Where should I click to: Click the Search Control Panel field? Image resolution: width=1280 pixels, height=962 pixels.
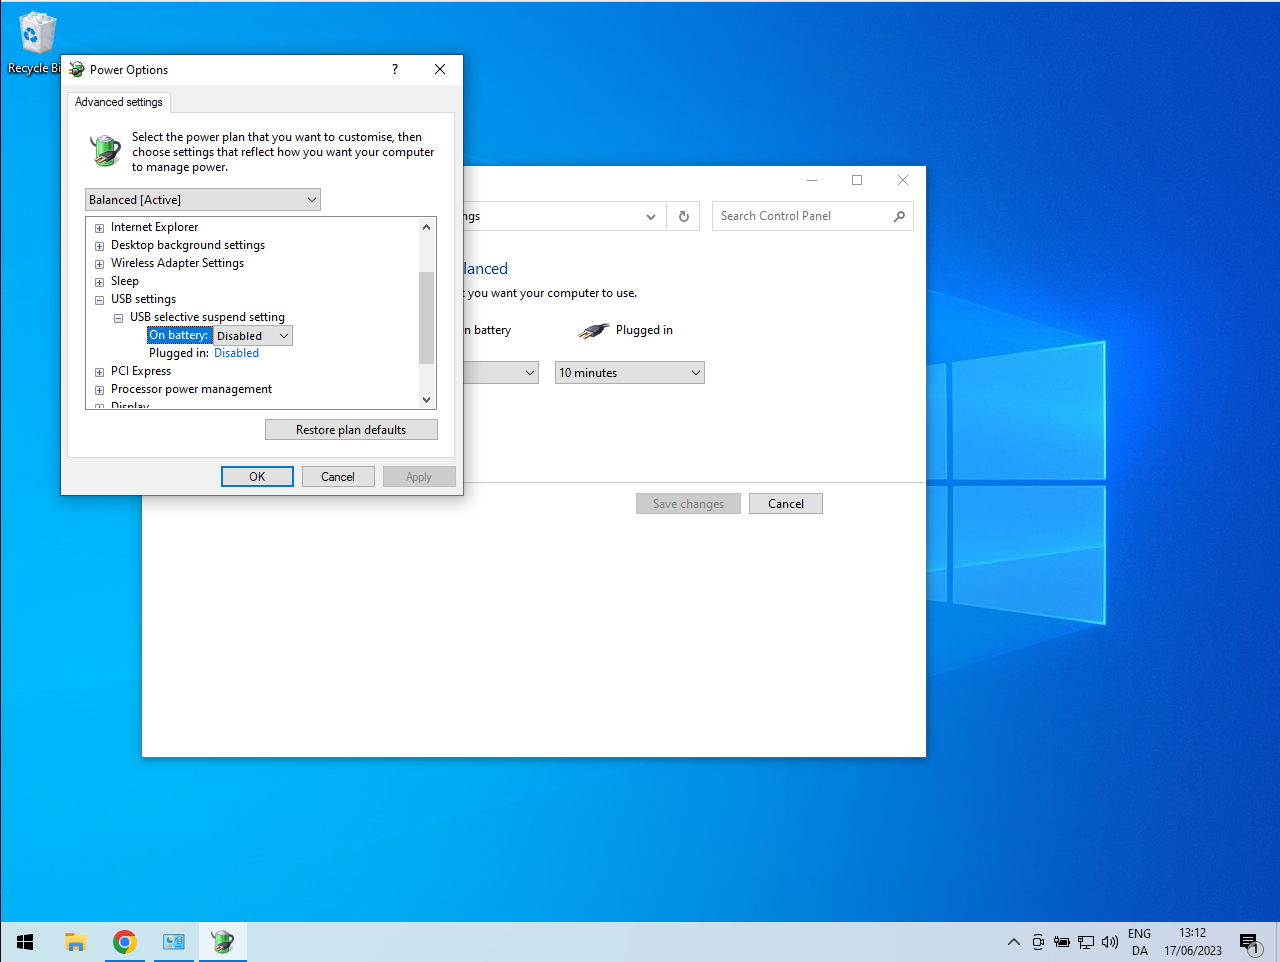[802, 216]
